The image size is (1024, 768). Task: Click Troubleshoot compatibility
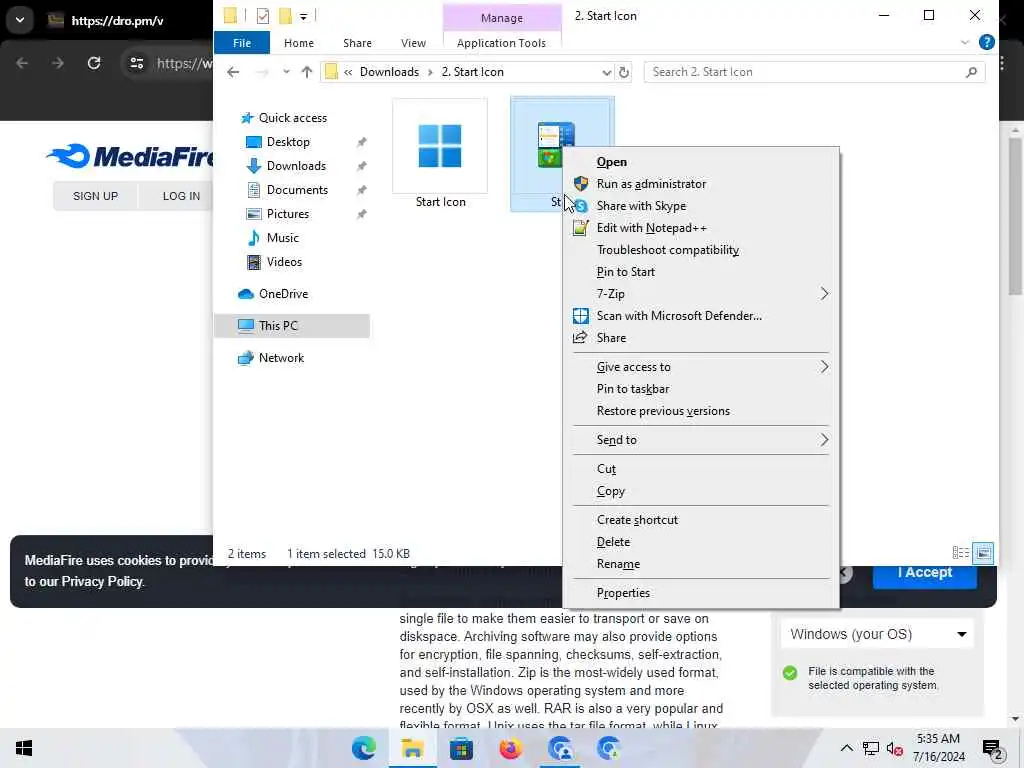click(x=667, y=250)
